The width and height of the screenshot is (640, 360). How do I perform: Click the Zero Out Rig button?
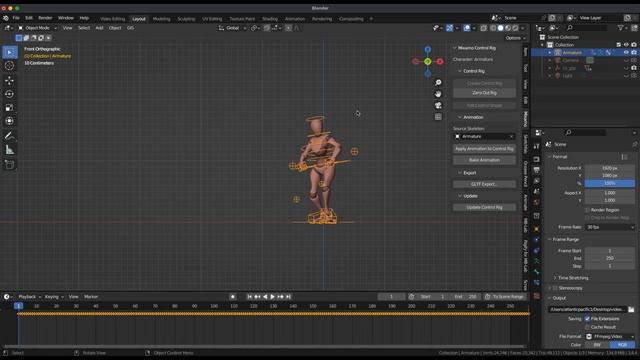tap(484, 93)
